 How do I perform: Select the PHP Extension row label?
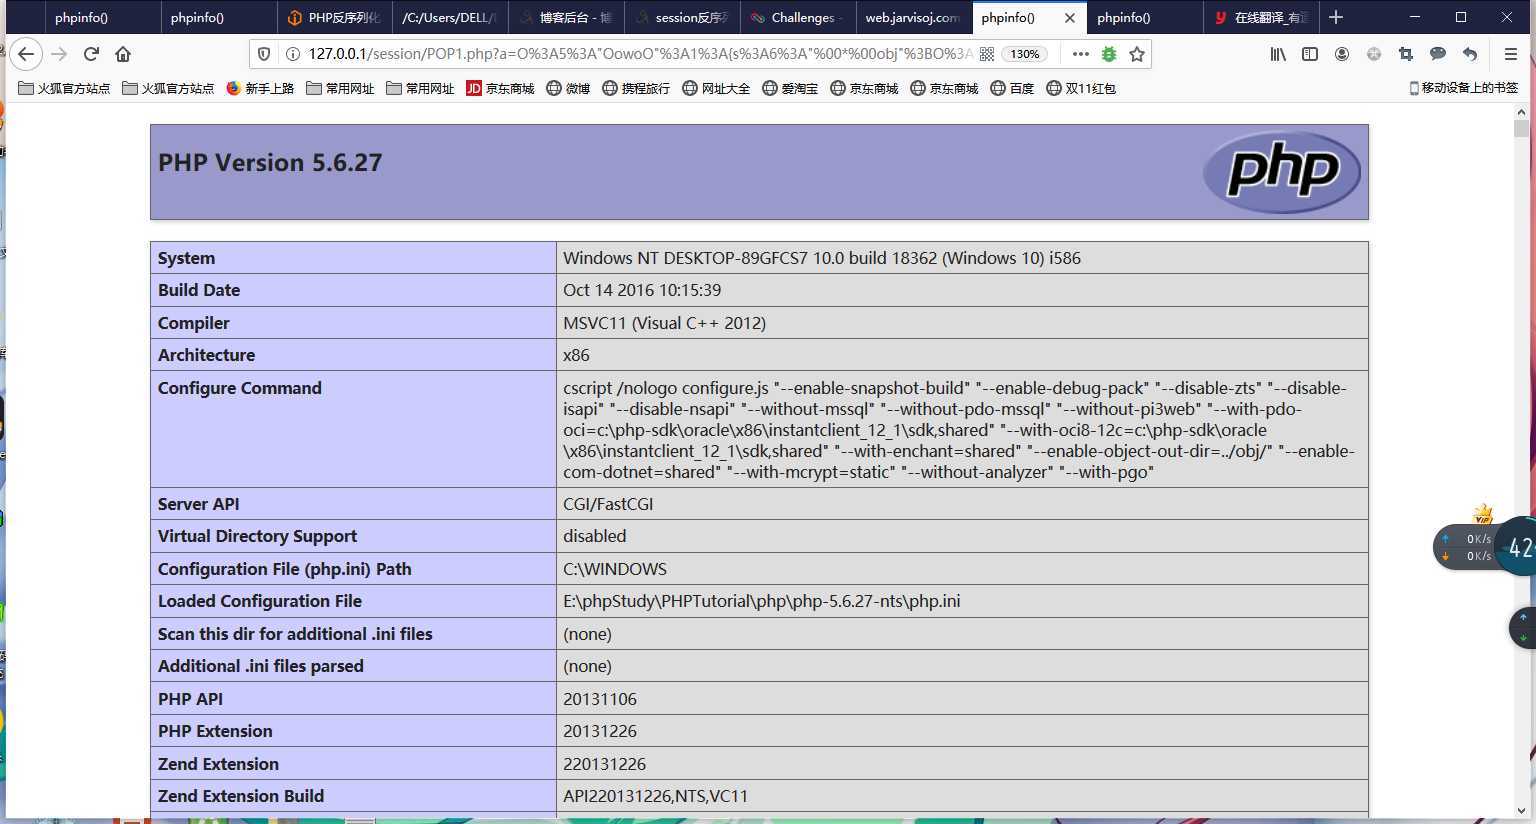pos(215,731)
